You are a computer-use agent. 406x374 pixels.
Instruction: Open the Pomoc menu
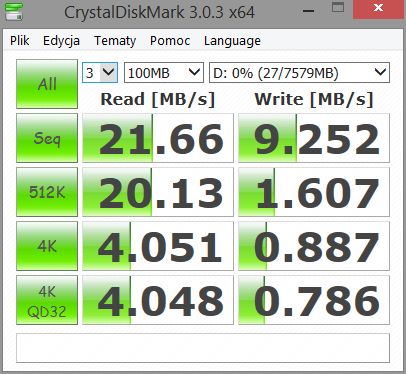coord(170,41)
